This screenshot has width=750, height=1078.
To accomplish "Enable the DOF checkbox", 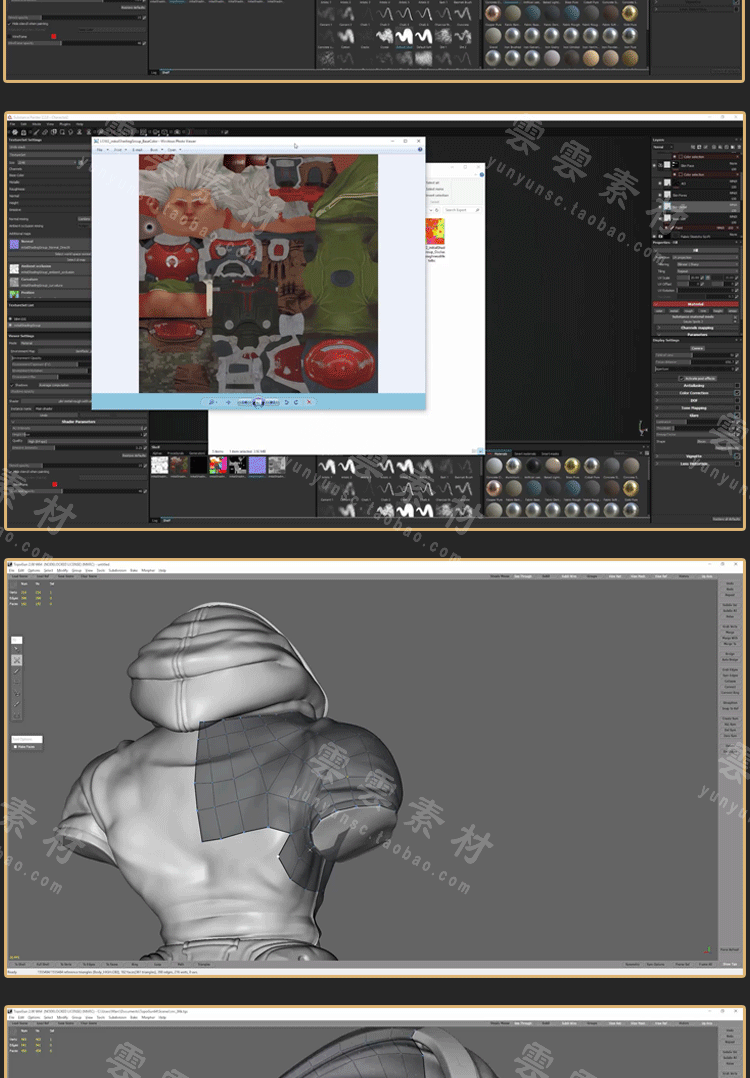I will tap(737, 400).
